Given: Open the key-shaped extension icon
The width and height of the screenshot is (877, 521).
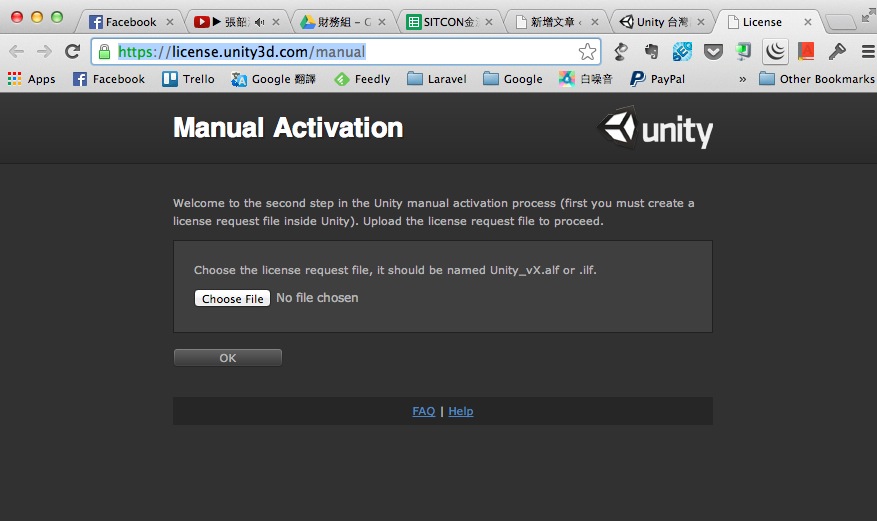Looking at the screenshot, I should click(x=837, y=52).
